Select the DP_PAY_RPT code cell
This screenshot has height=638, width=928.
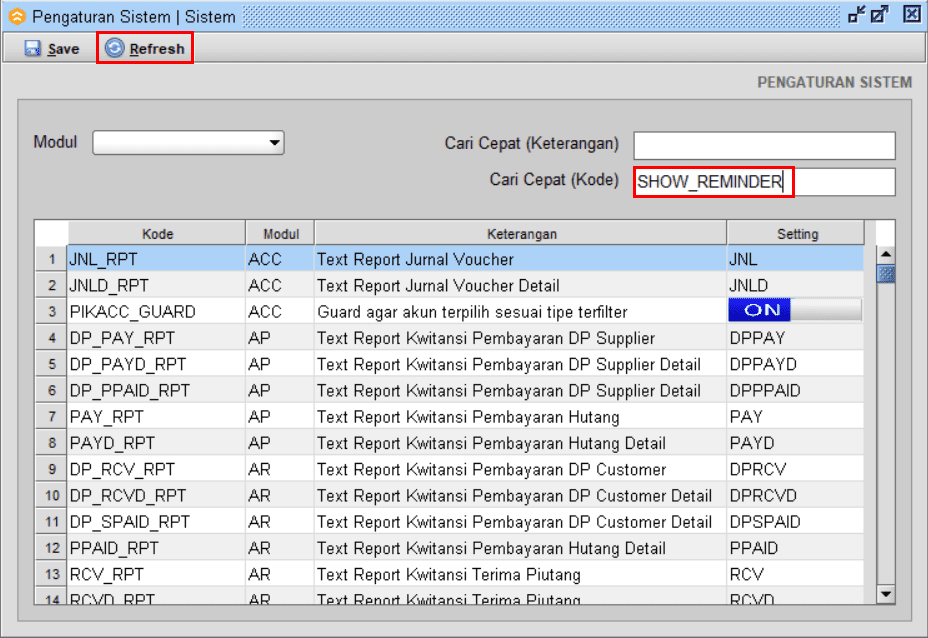click(x=156, y=338)
